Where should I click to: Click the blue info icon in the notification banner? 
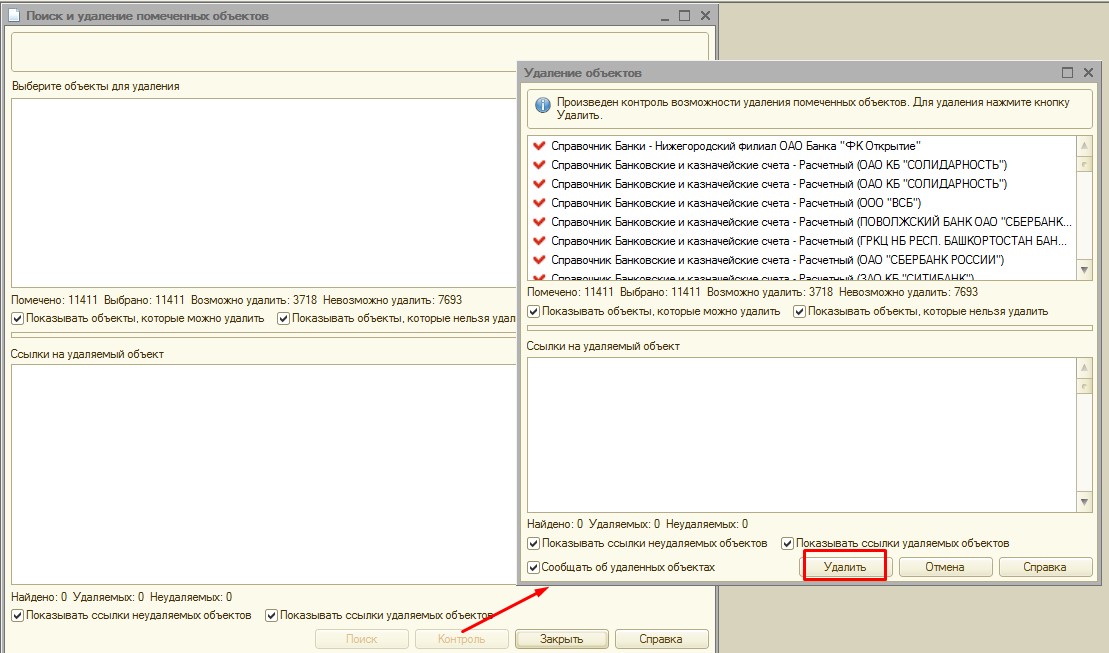click(x=542, y=105)
